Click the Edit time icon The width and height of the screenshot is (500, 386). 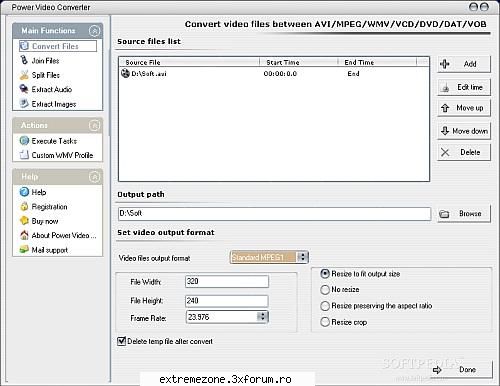(x=445, y=88)
